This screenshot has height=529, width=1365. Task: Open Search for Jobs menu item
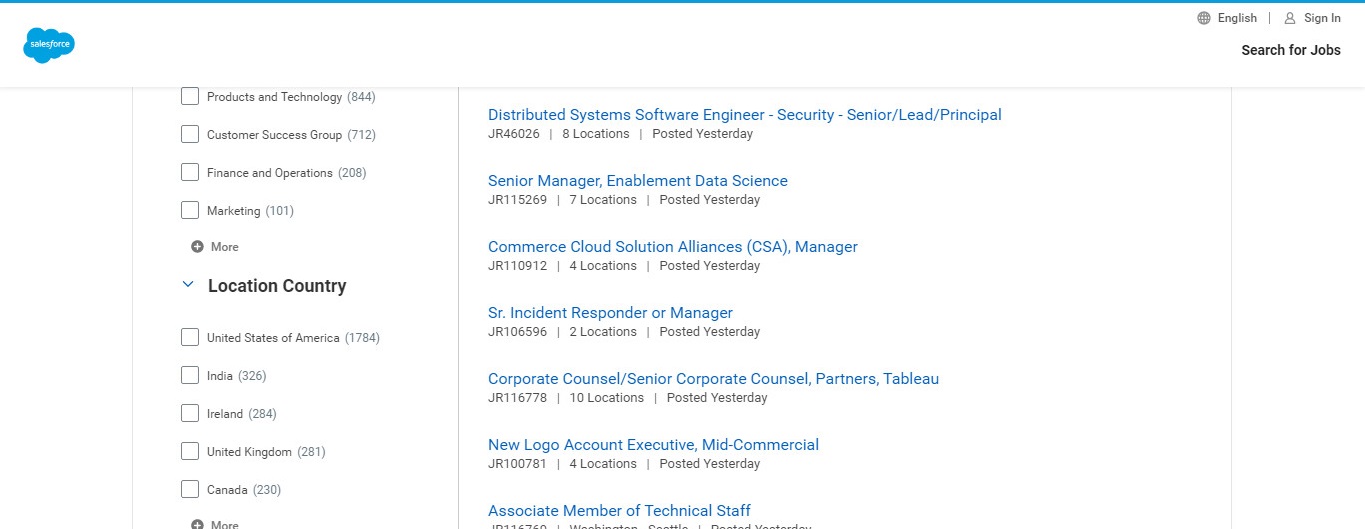[1290, 50]
